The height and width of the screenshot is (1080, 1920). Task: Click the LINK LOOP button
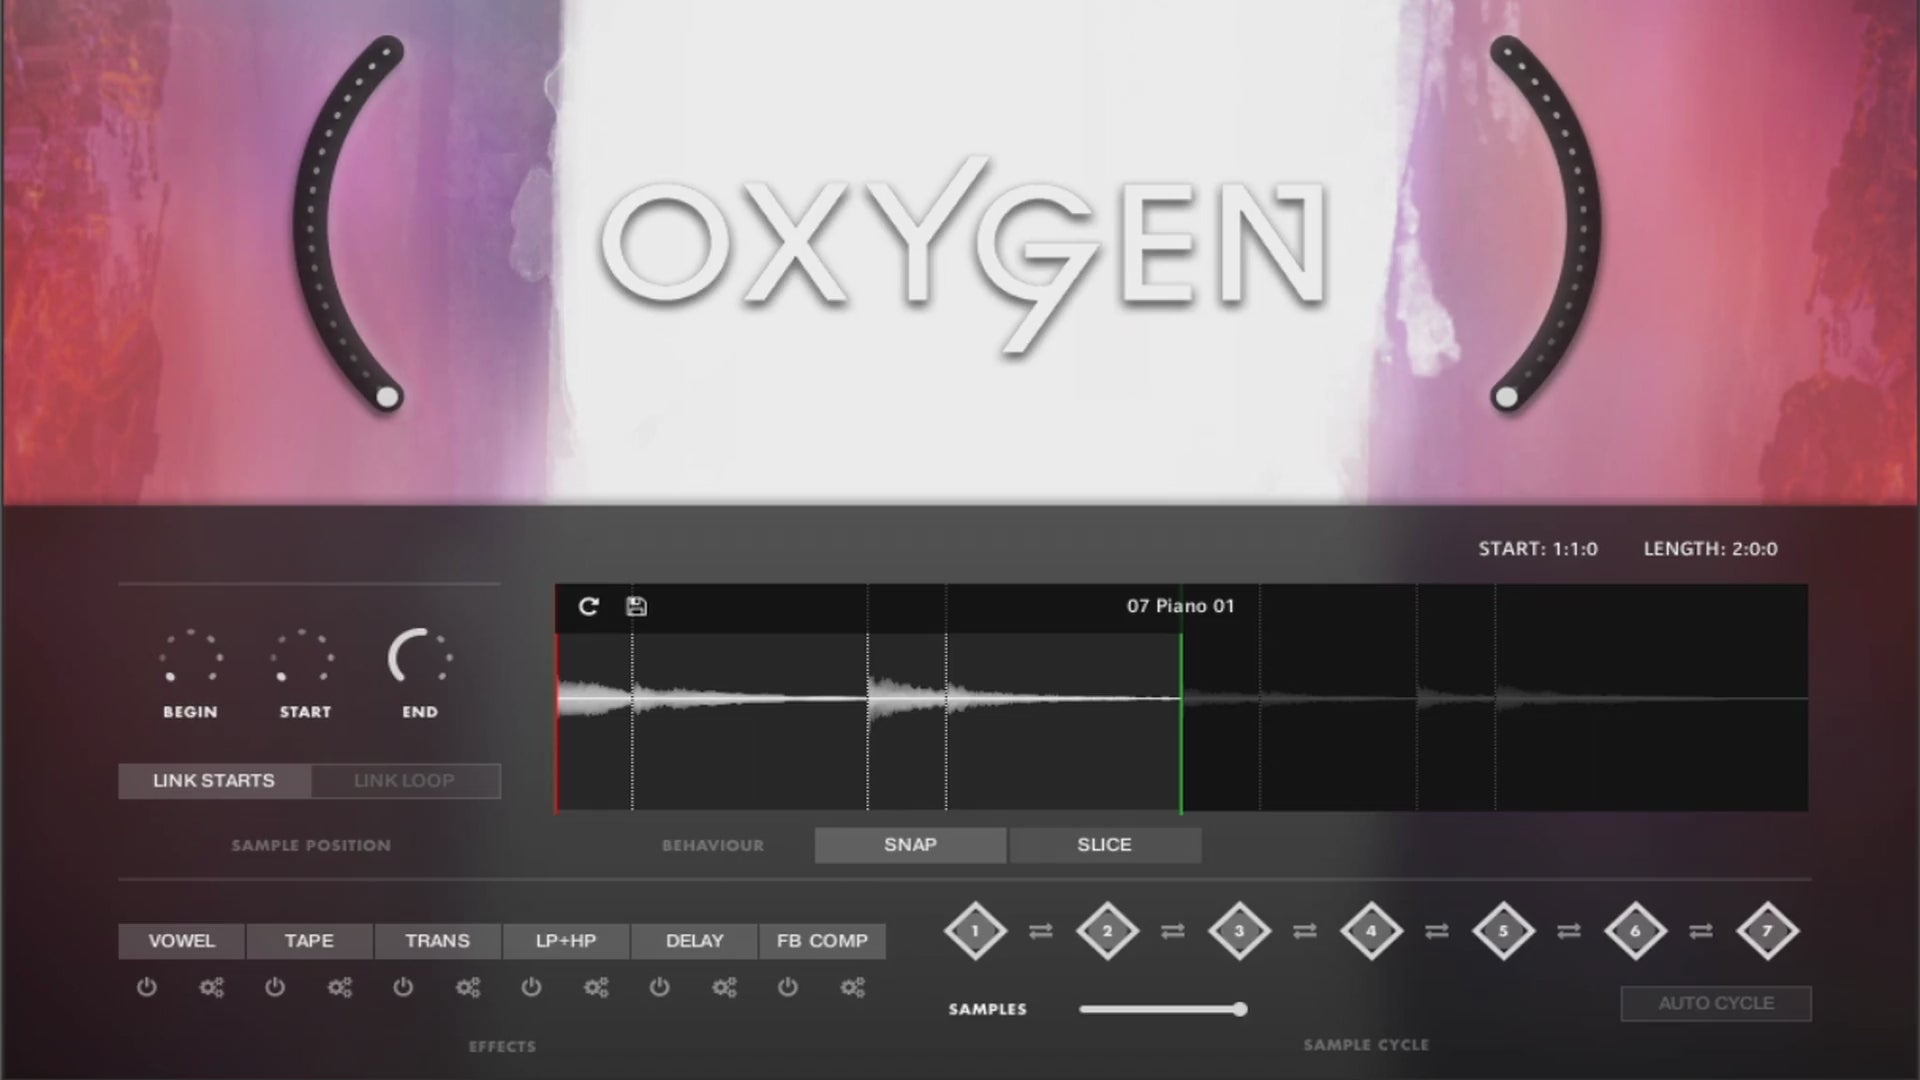tap(404, 781)
